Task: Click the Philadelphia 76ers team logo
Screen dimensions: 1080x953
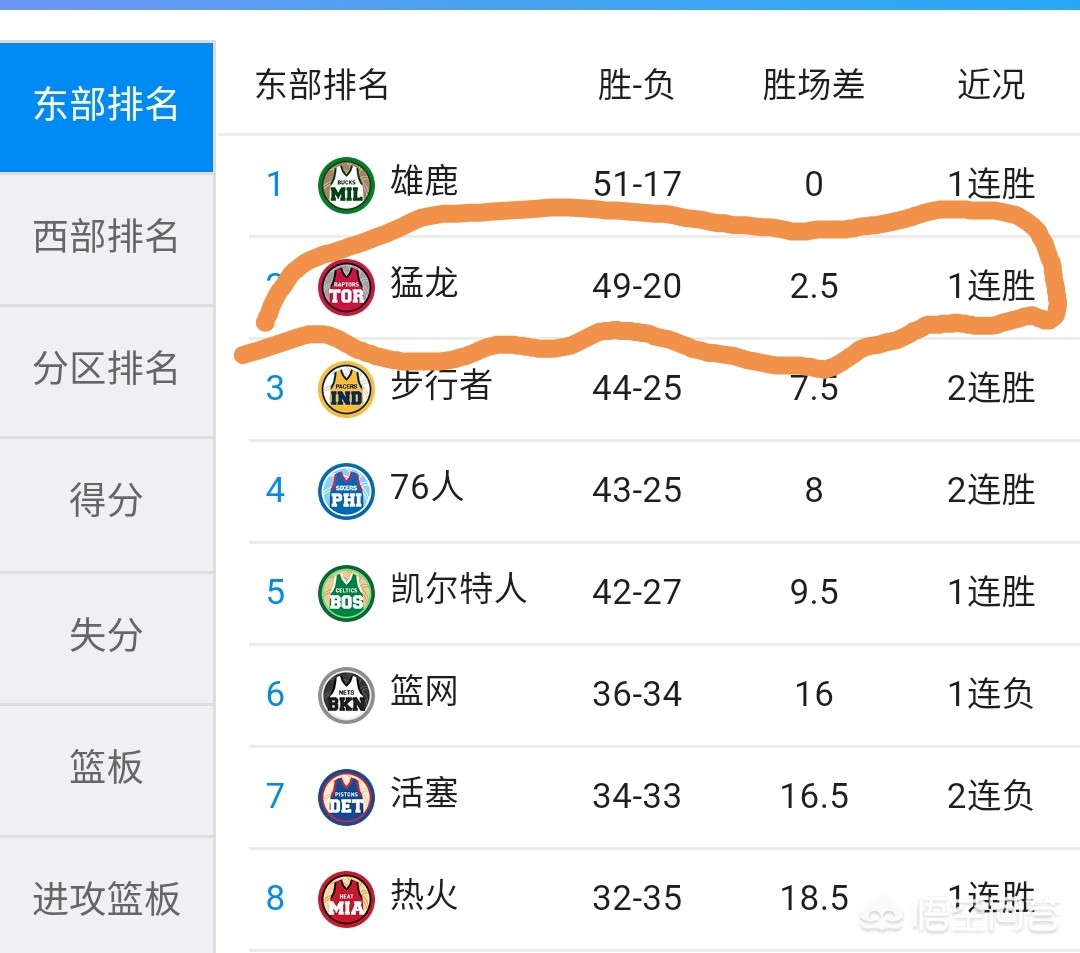Action: [x=346, y=491]
